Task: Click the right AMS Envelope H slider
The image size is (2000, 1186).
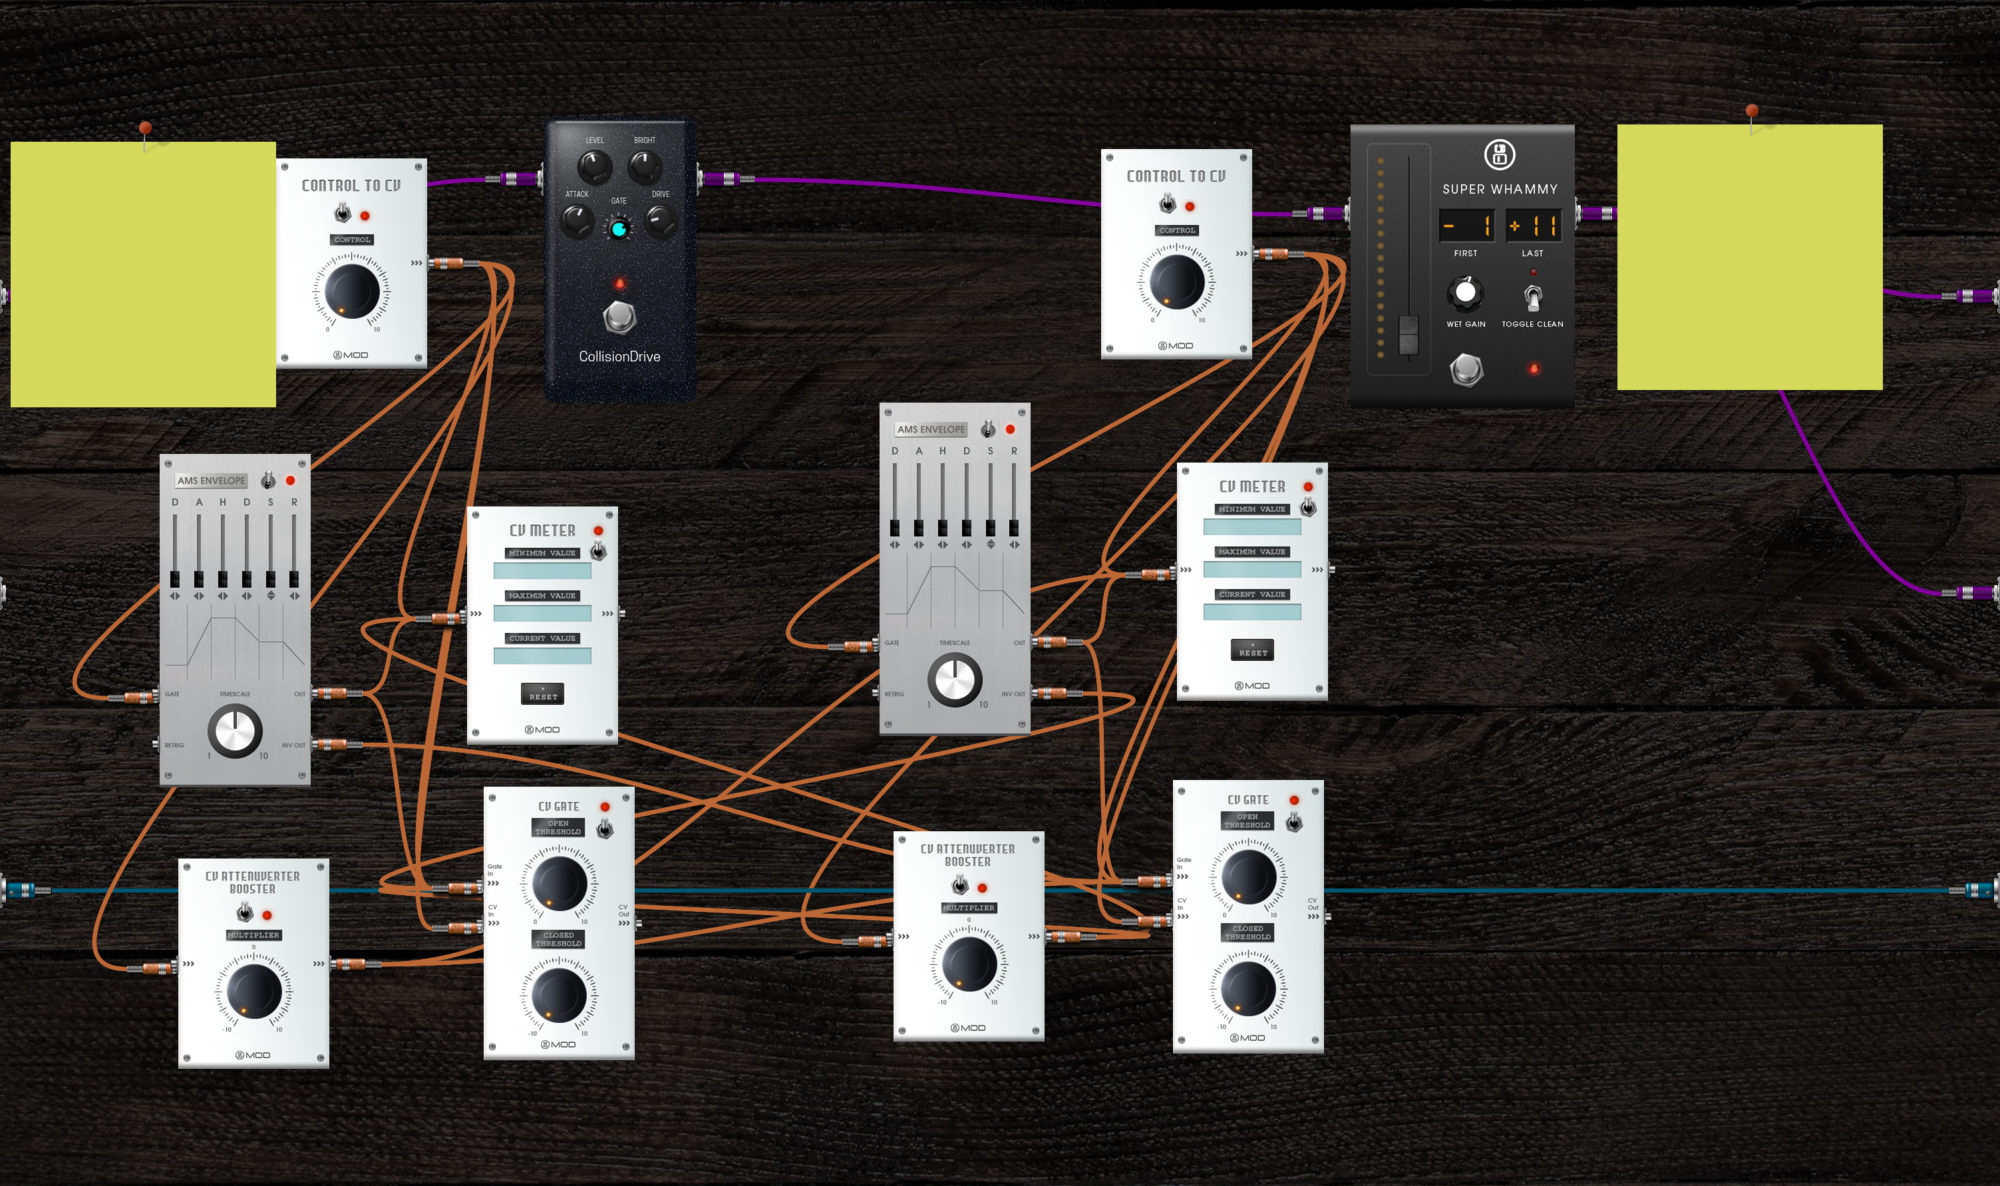Action: (942, 528)
